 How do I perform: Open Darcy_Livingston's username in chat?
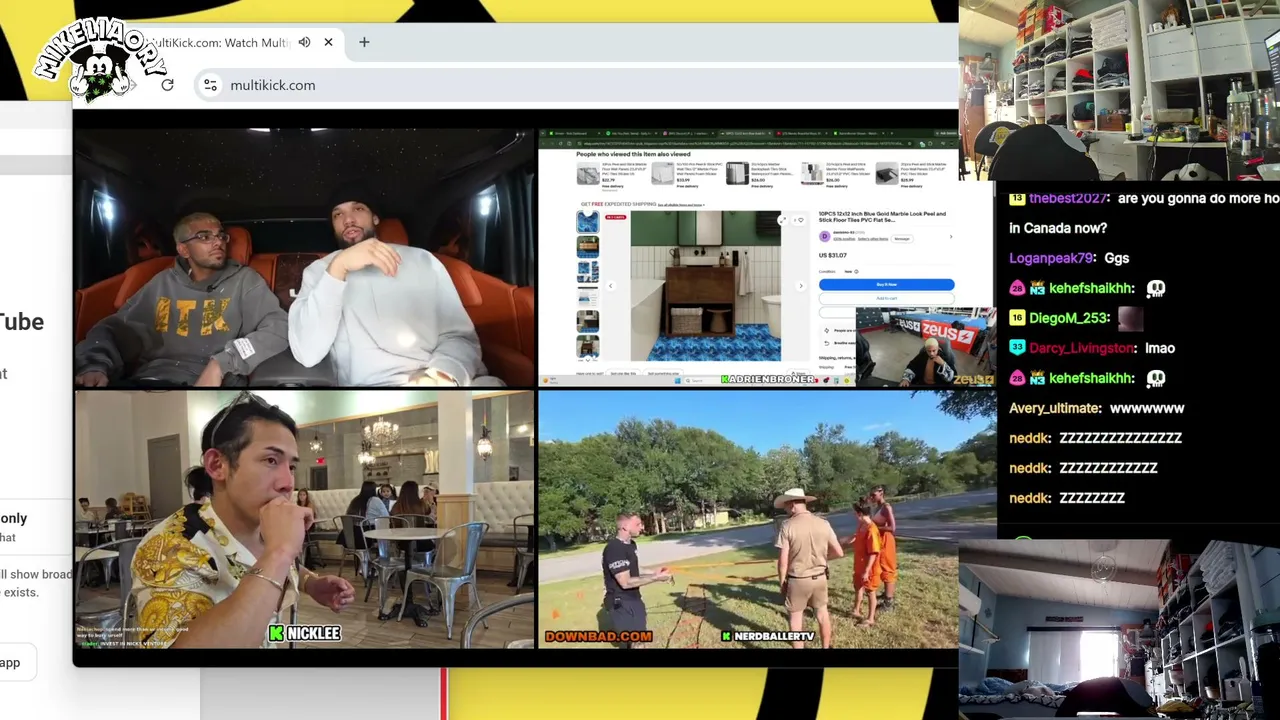click(1082, 348)
